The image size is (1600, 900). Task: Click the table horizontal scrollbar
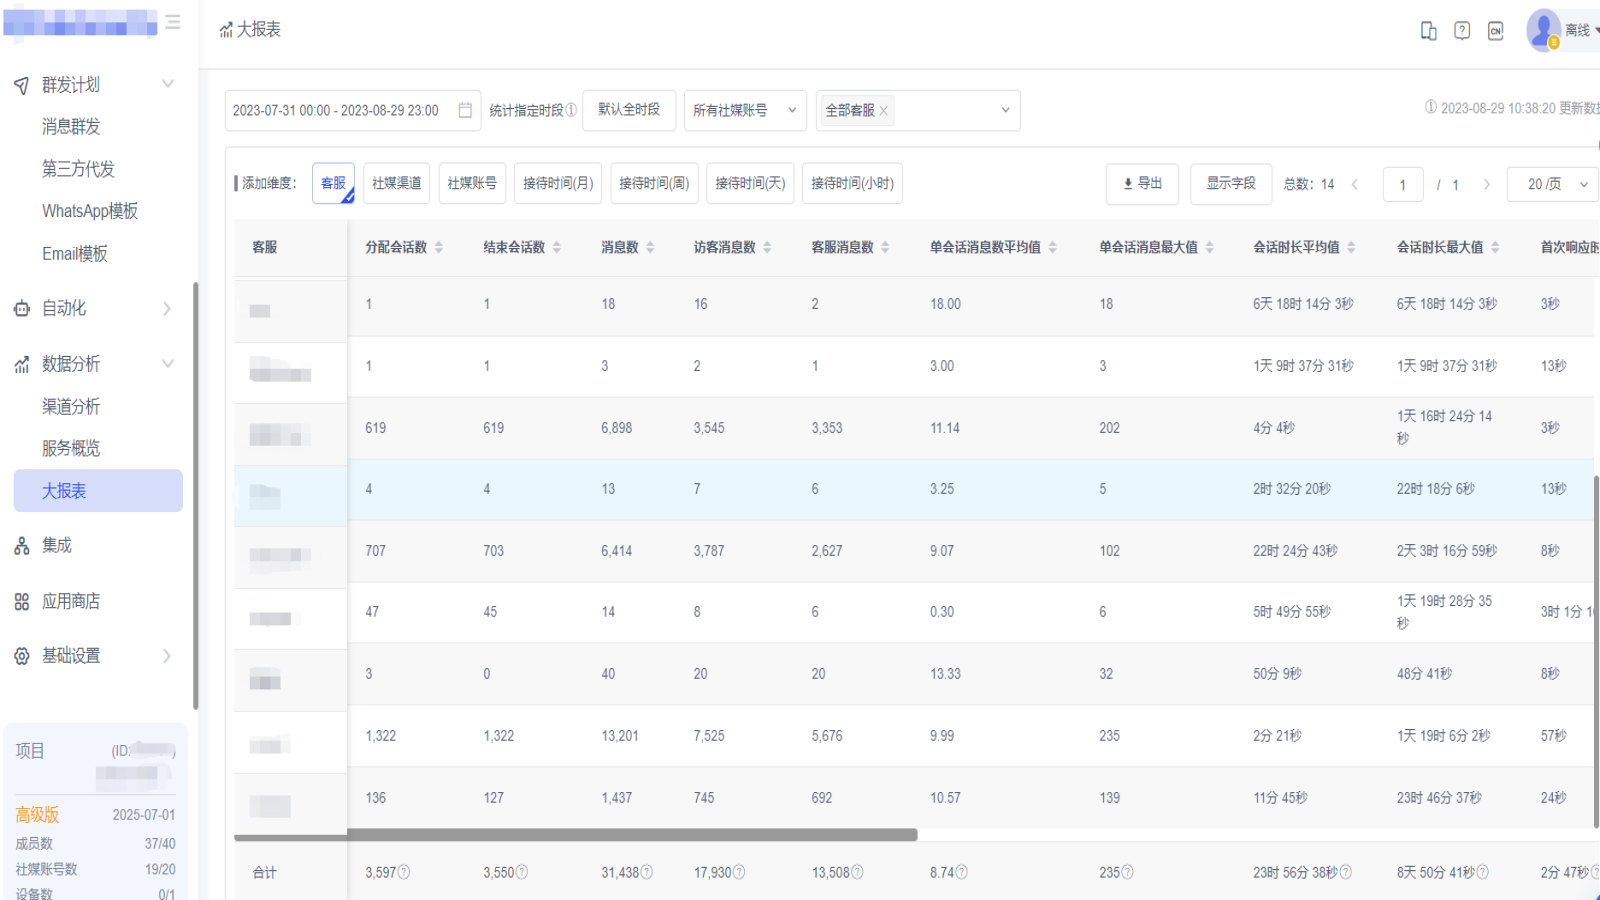[631, 835]
